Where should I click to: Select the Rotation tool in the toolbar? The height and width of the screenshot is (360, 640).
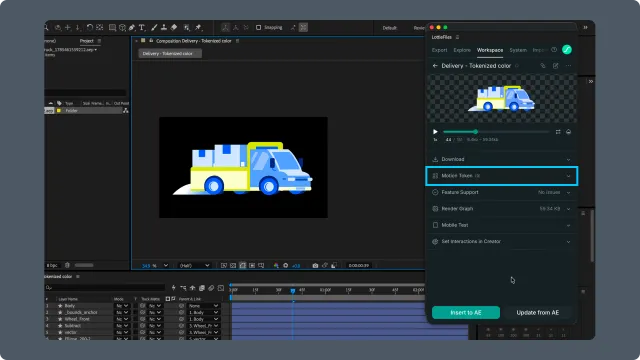(89, 27)
